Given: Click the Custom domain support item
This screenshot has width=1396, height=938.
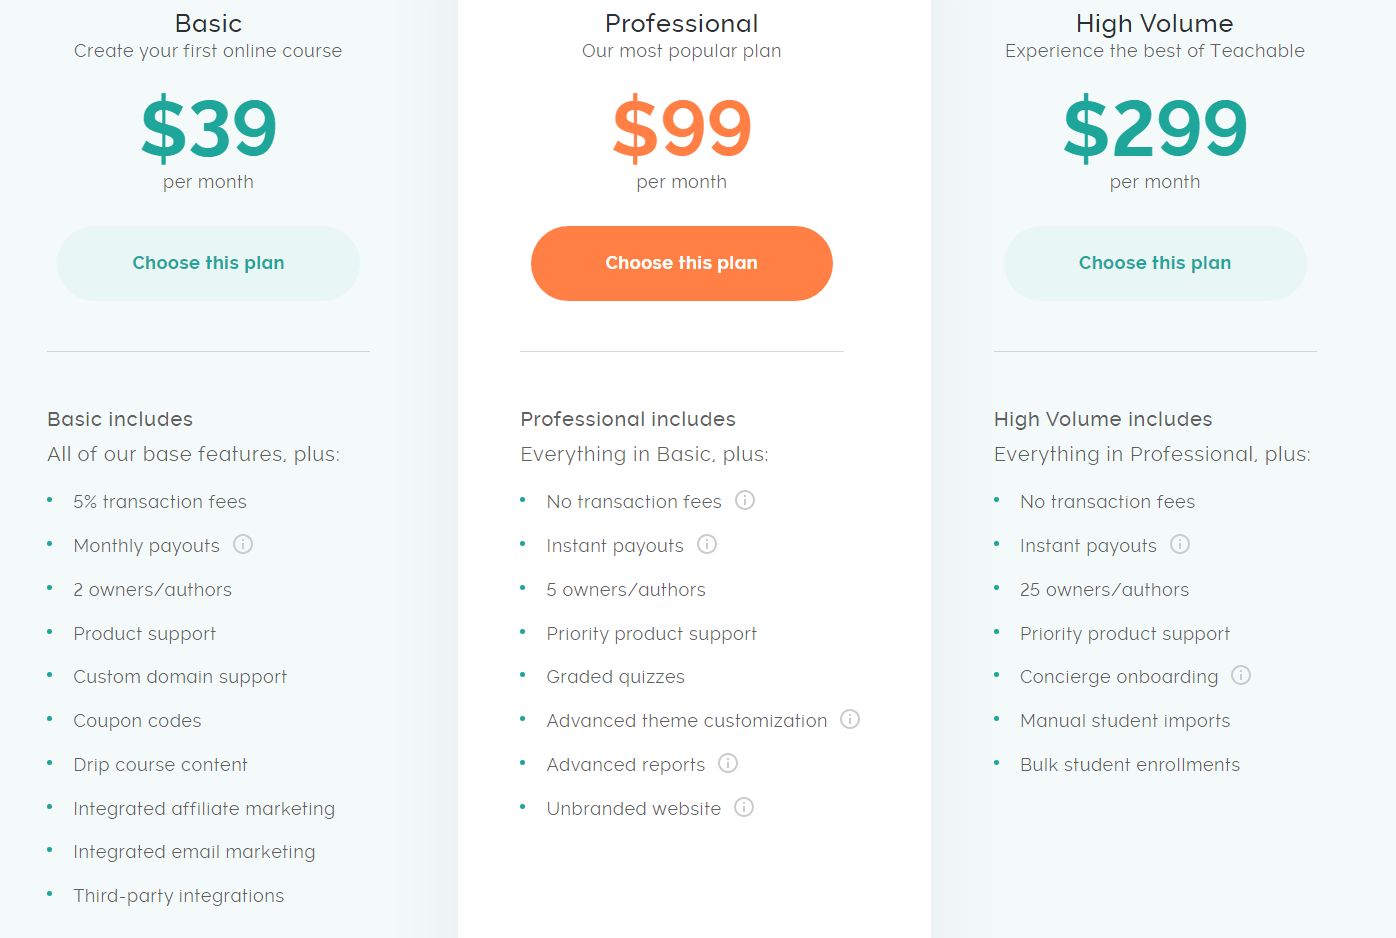Looking at the screenshot, I should pyautogui.click(x=180, y=677).
